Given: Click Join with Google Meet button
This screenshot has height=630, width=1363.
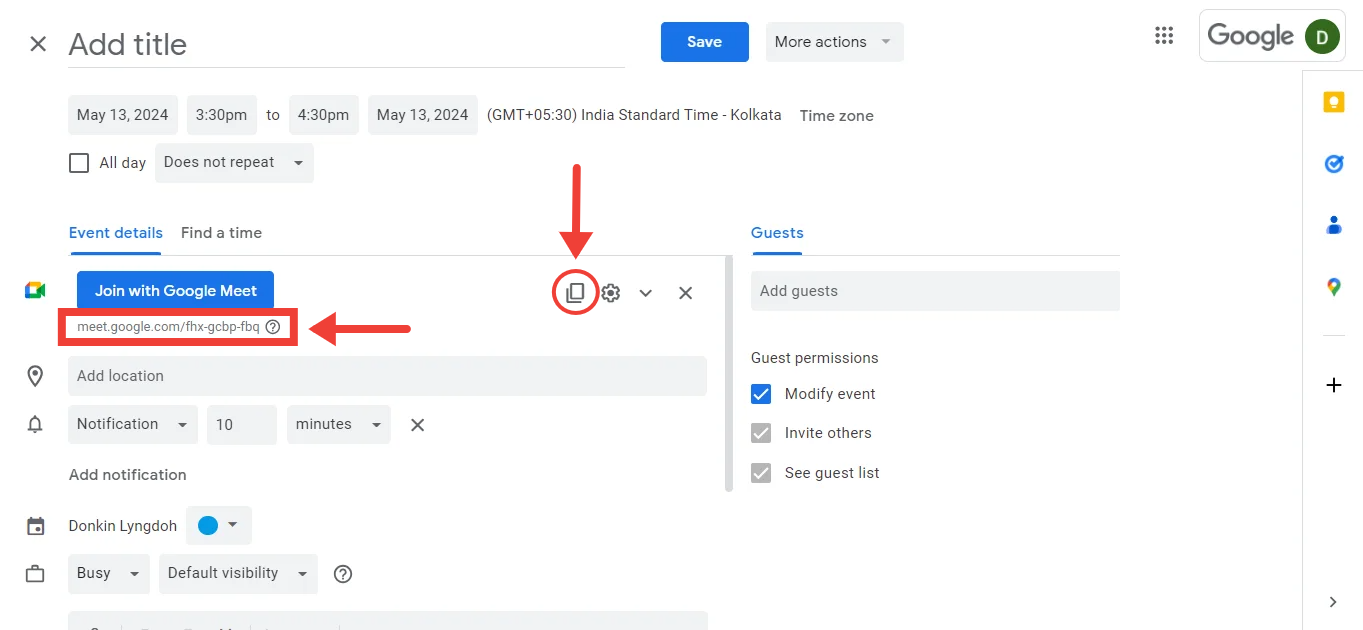Looking at the screenshot, I should click(x=175, y=291).
